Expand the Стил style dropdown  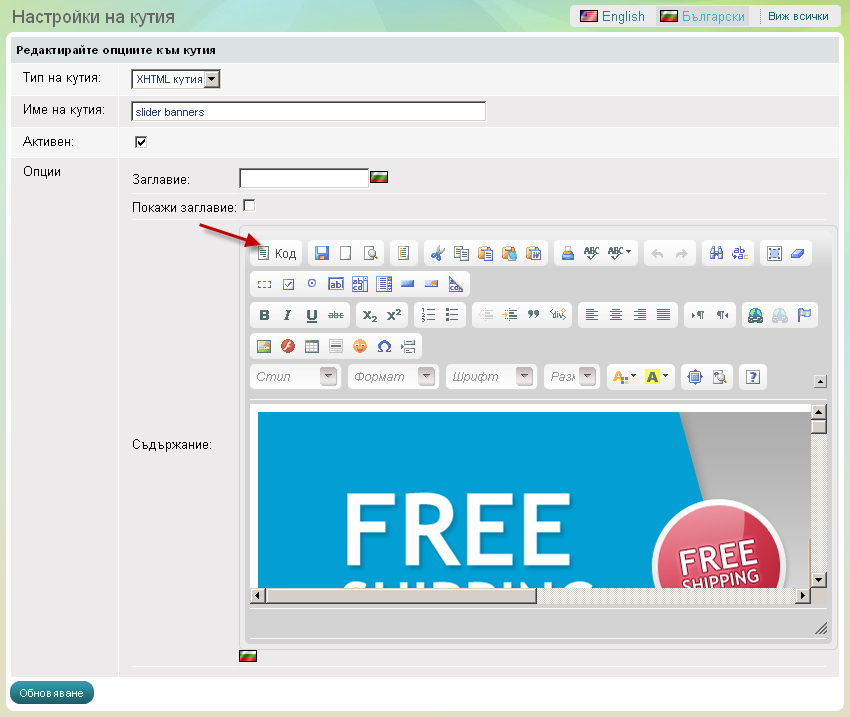click(x=328, y=377)
